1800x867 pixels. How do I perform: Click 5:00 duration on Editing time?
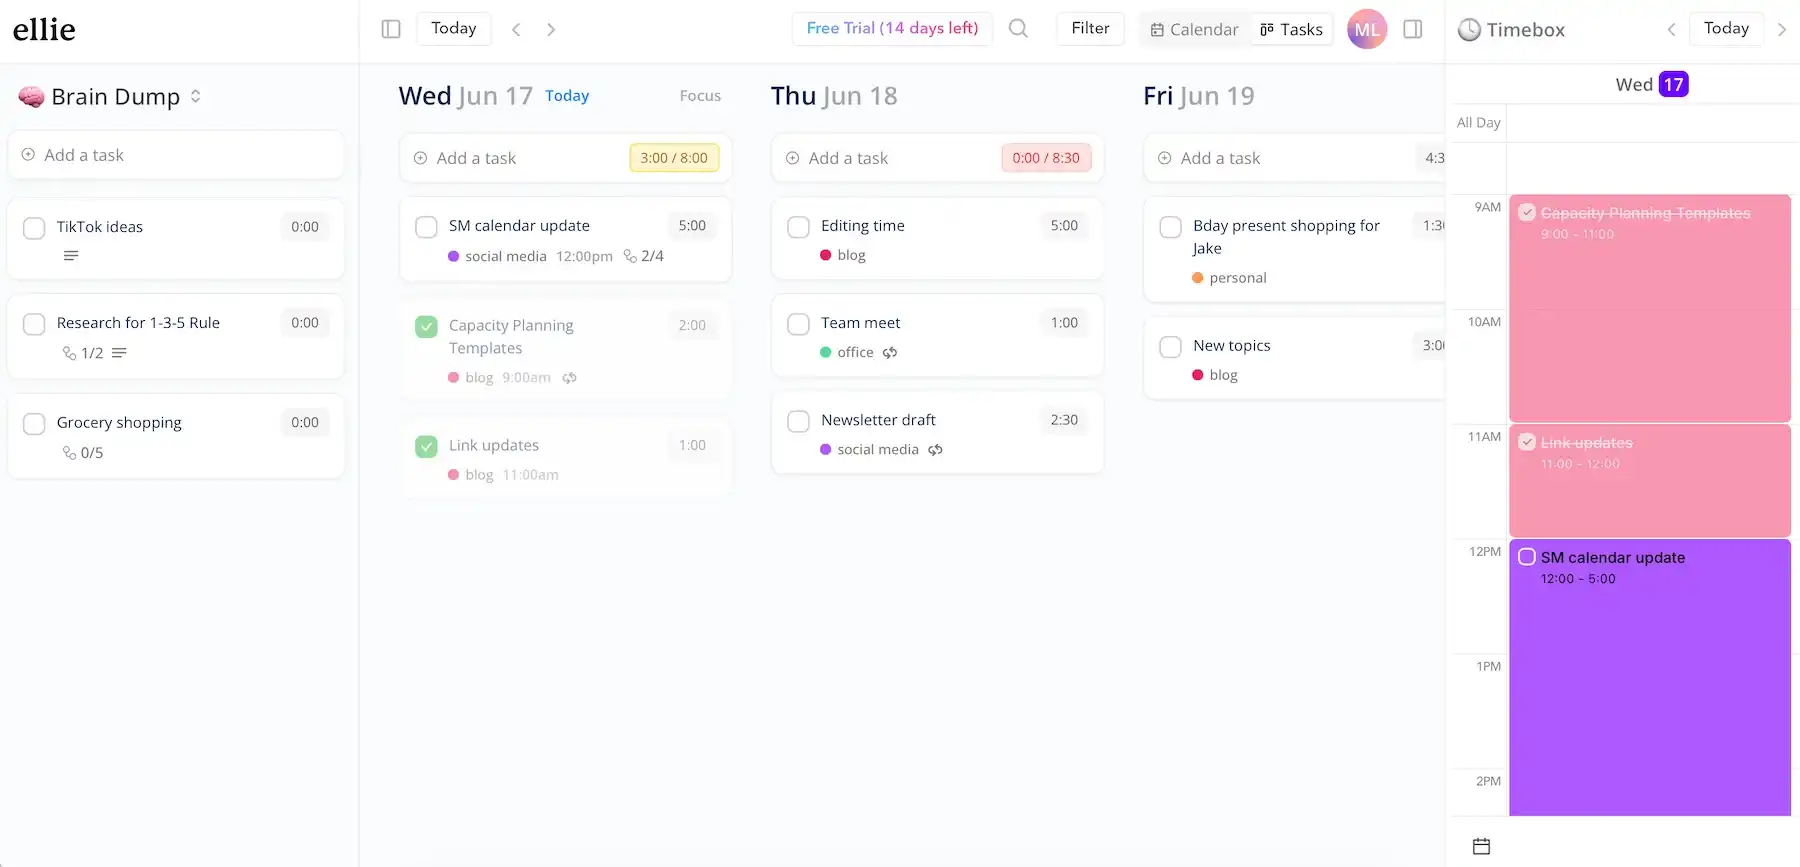coord(1064,226)
